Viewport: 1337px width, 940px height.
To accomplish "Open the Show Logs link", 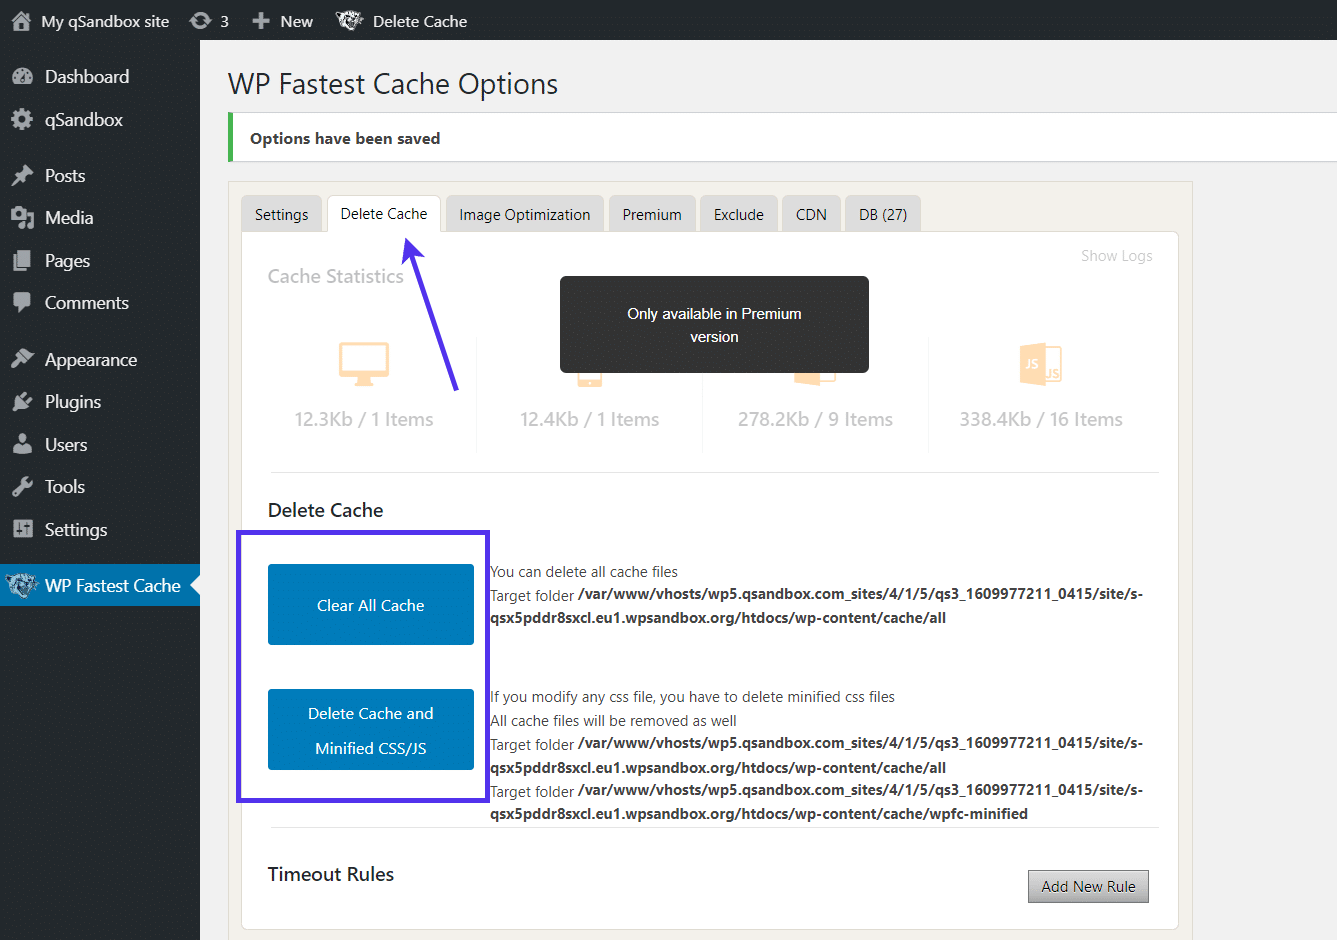I will 1116,255.
